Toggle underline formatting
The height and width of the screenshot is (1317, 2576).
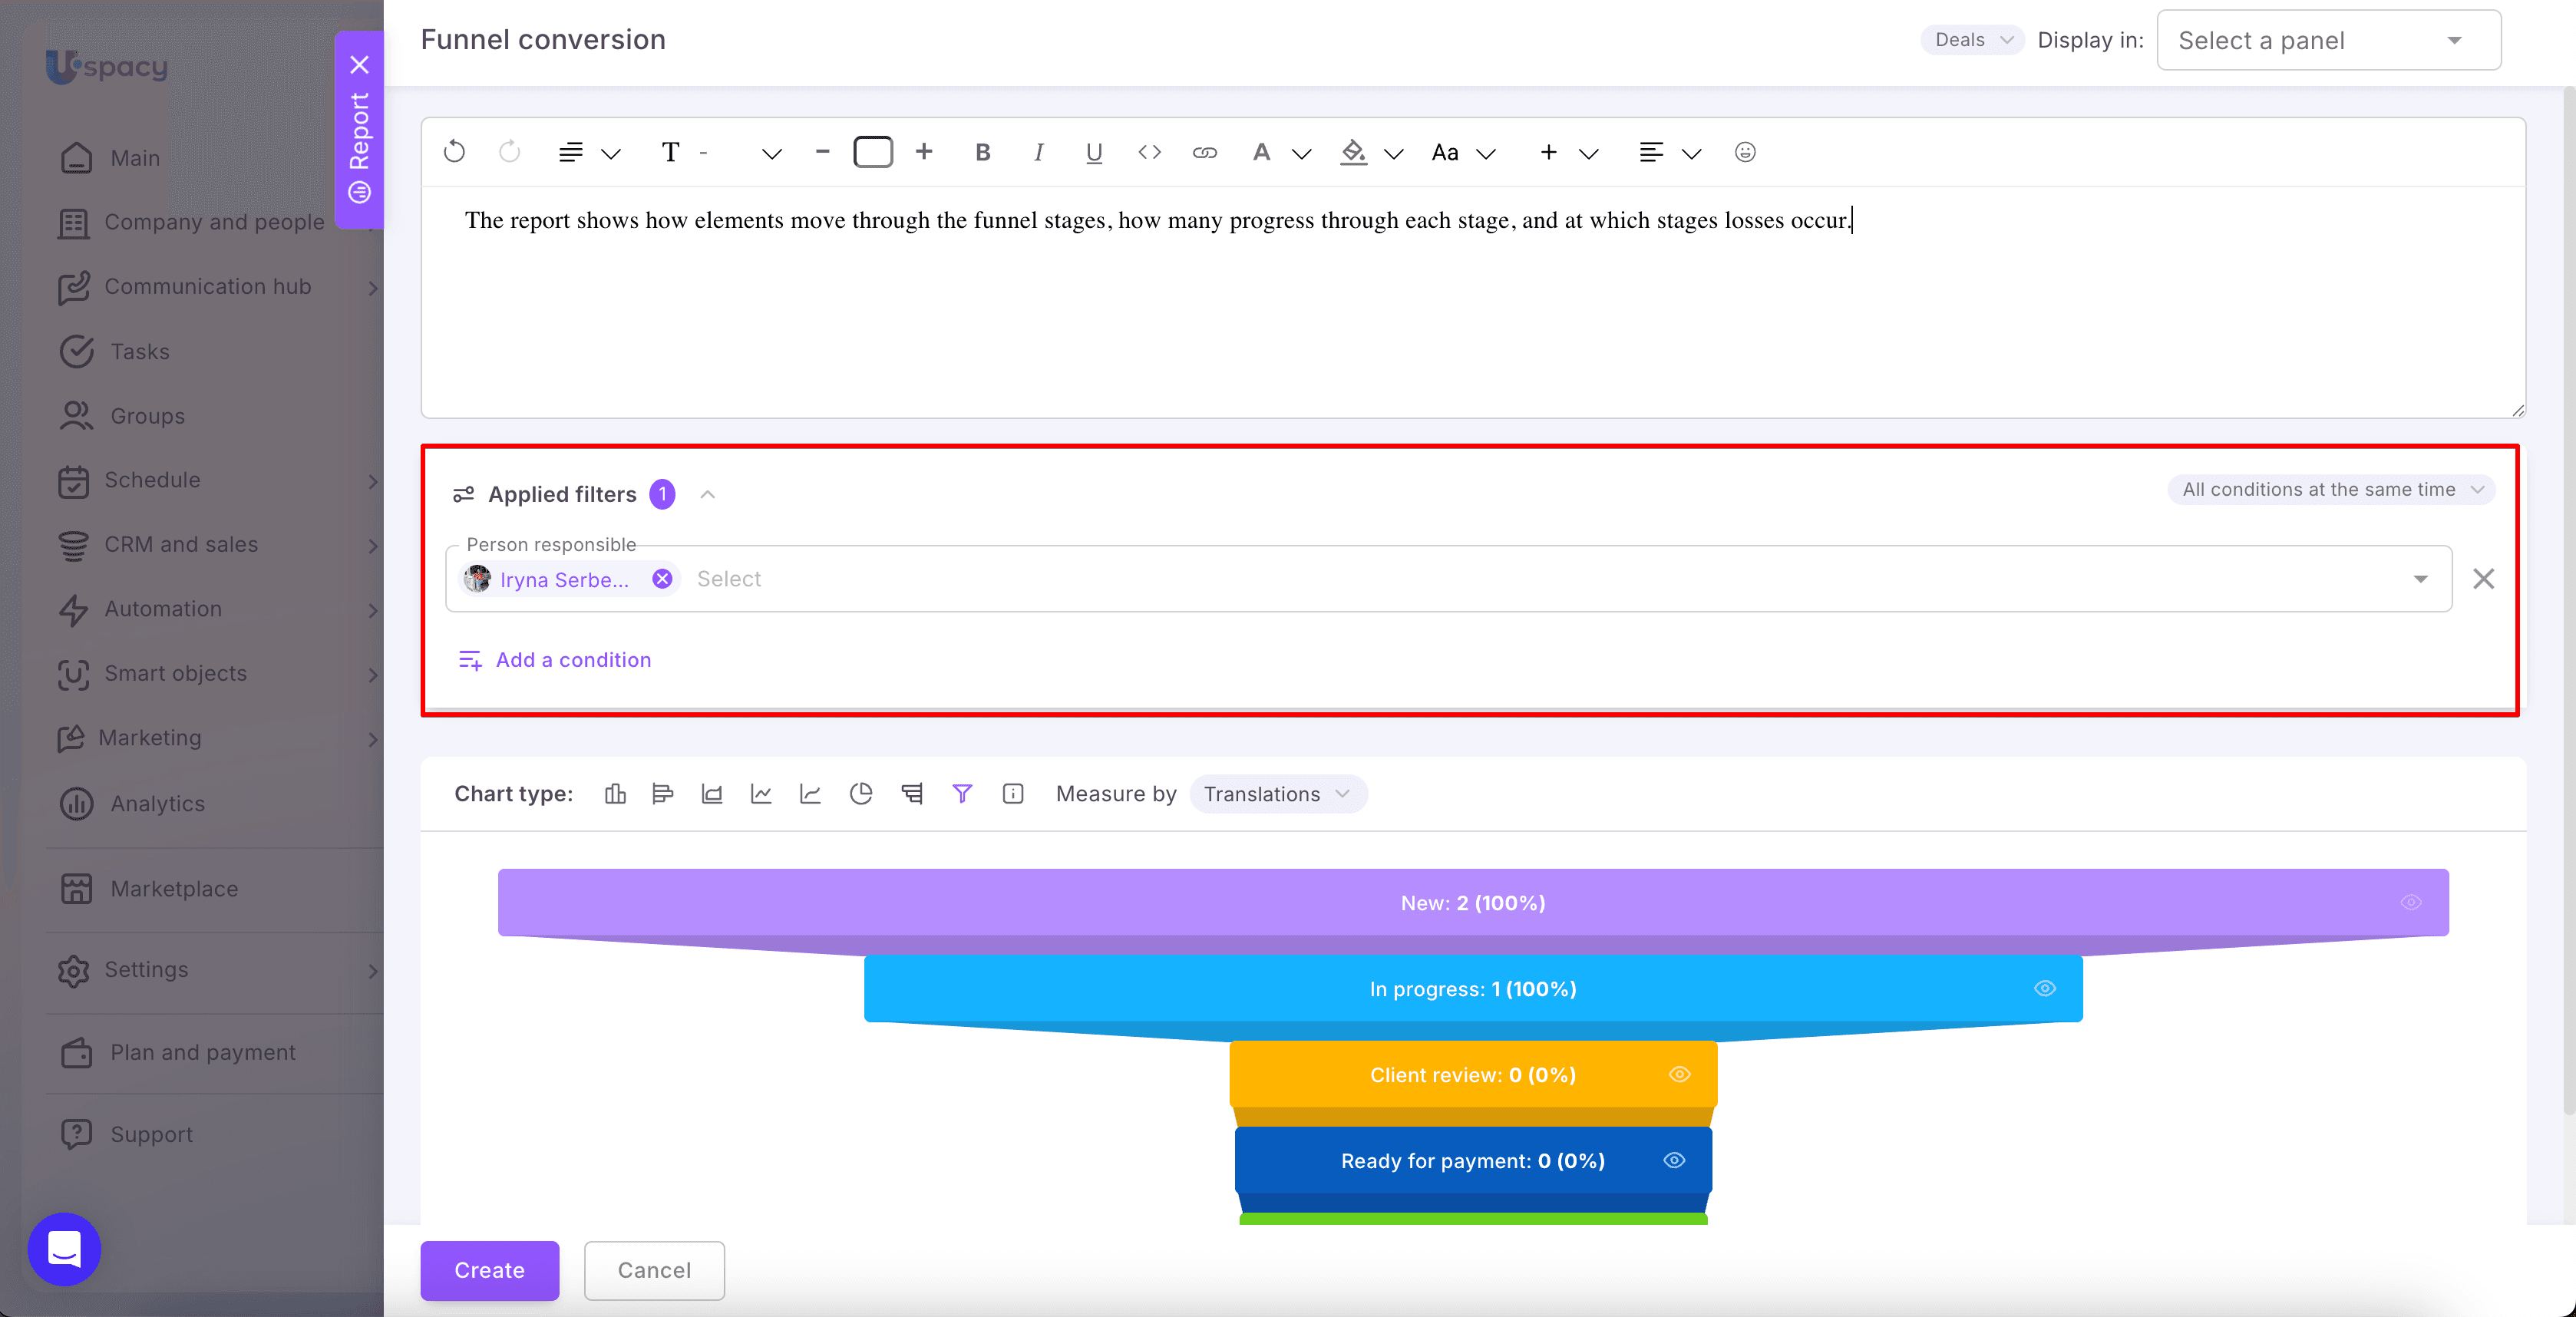[1093, 152]
